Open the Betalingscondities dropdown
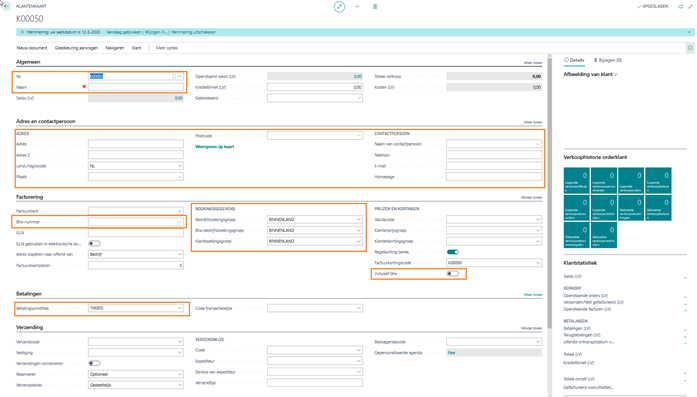697x397 pixels. point(180,308)
